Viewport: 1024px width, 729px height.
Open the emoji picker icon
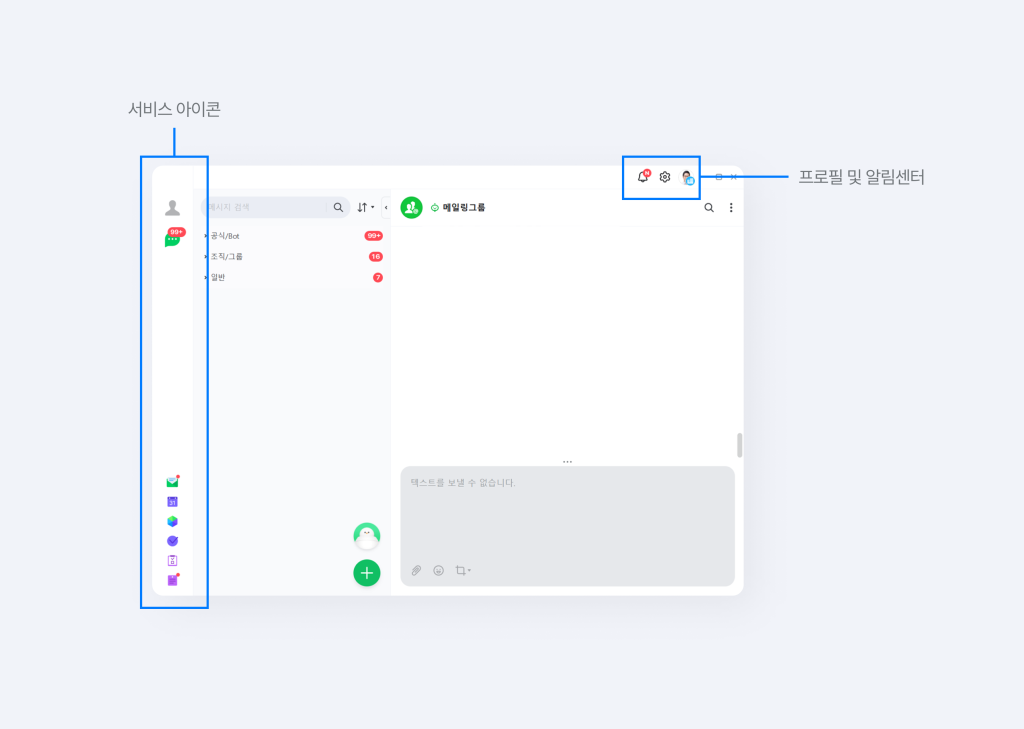point(438,570)
